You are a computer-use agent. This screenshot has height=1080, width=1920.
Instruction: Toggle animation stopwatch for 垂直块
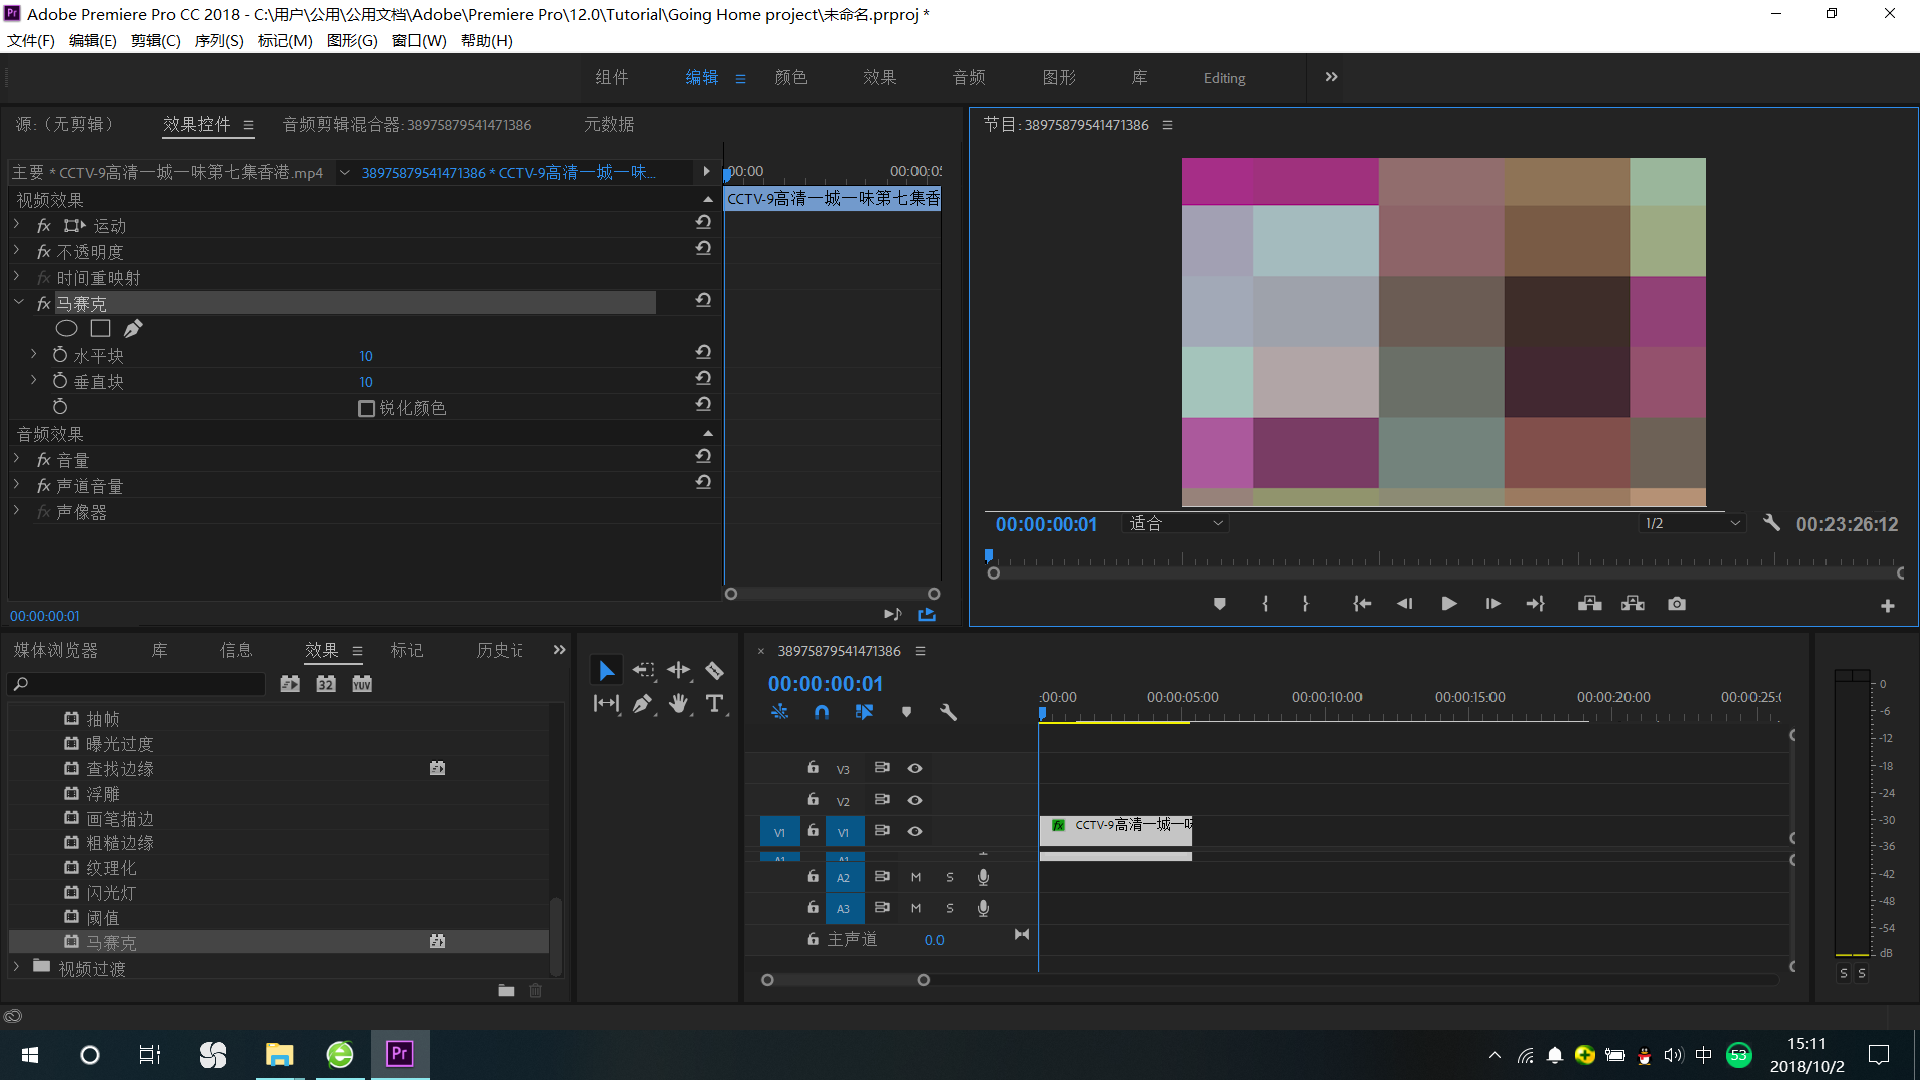tap(60, 381)
